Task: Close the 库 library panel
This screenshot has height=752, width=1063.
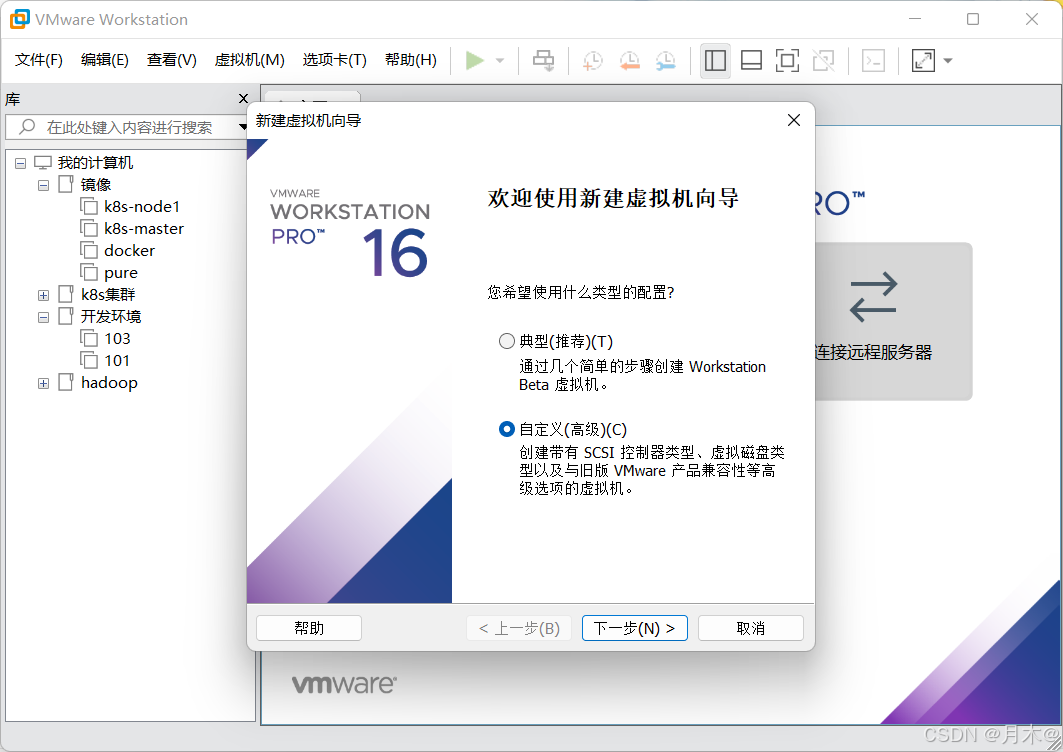Action: [243, 98]
